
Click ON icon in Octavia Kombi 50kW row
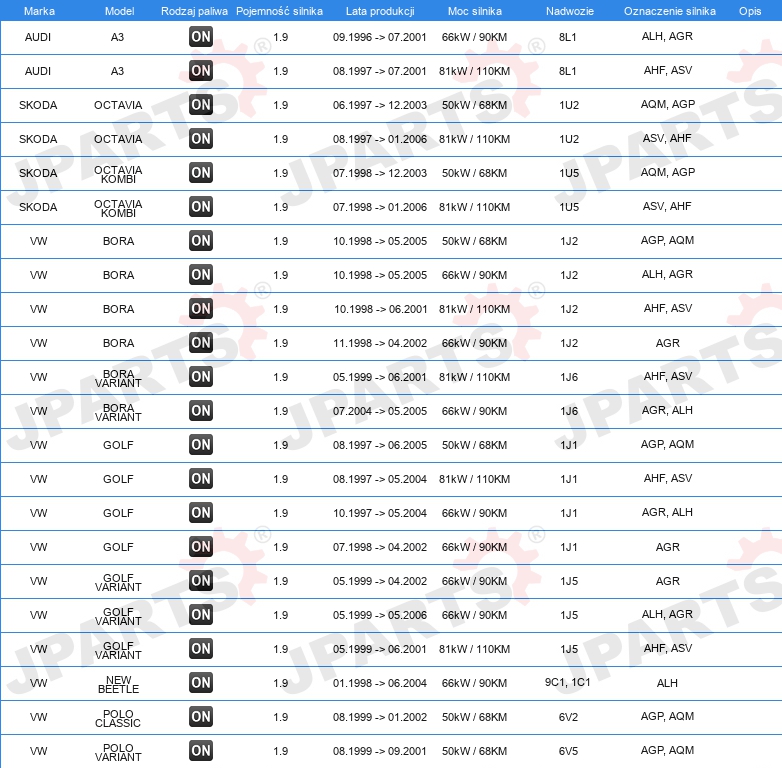[201, 173]
